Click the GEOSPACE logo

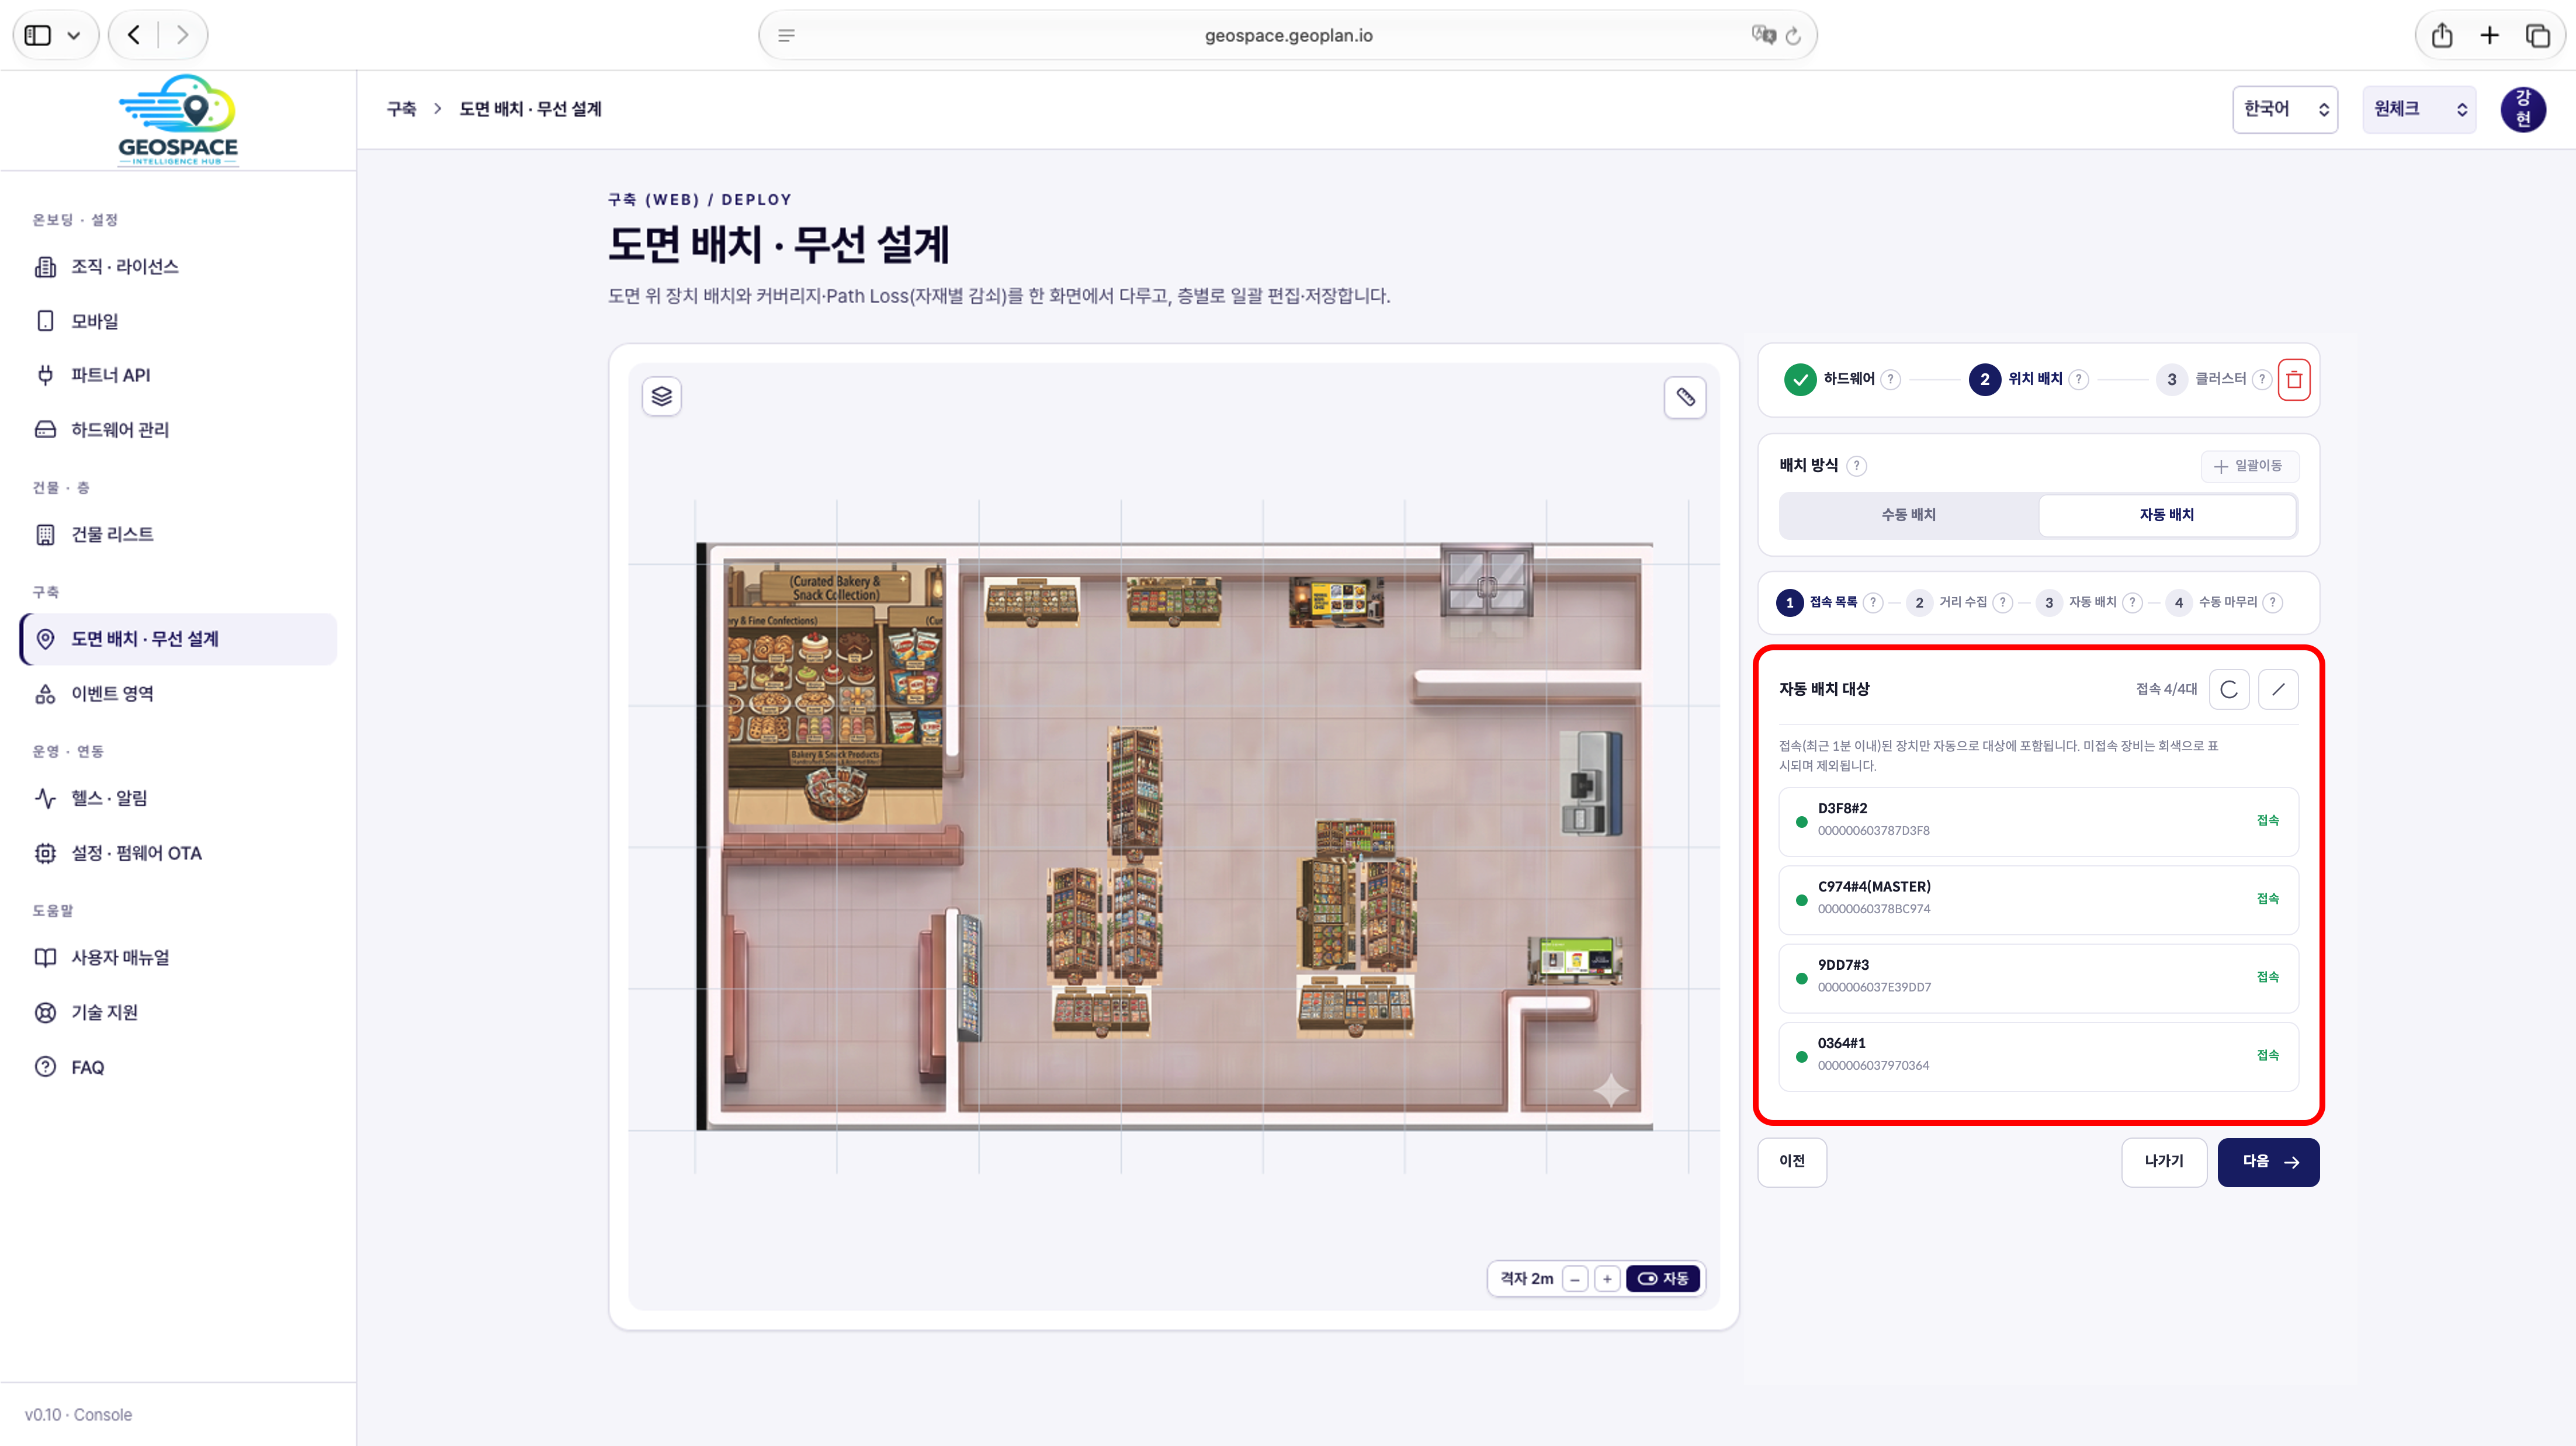point(178,121)
